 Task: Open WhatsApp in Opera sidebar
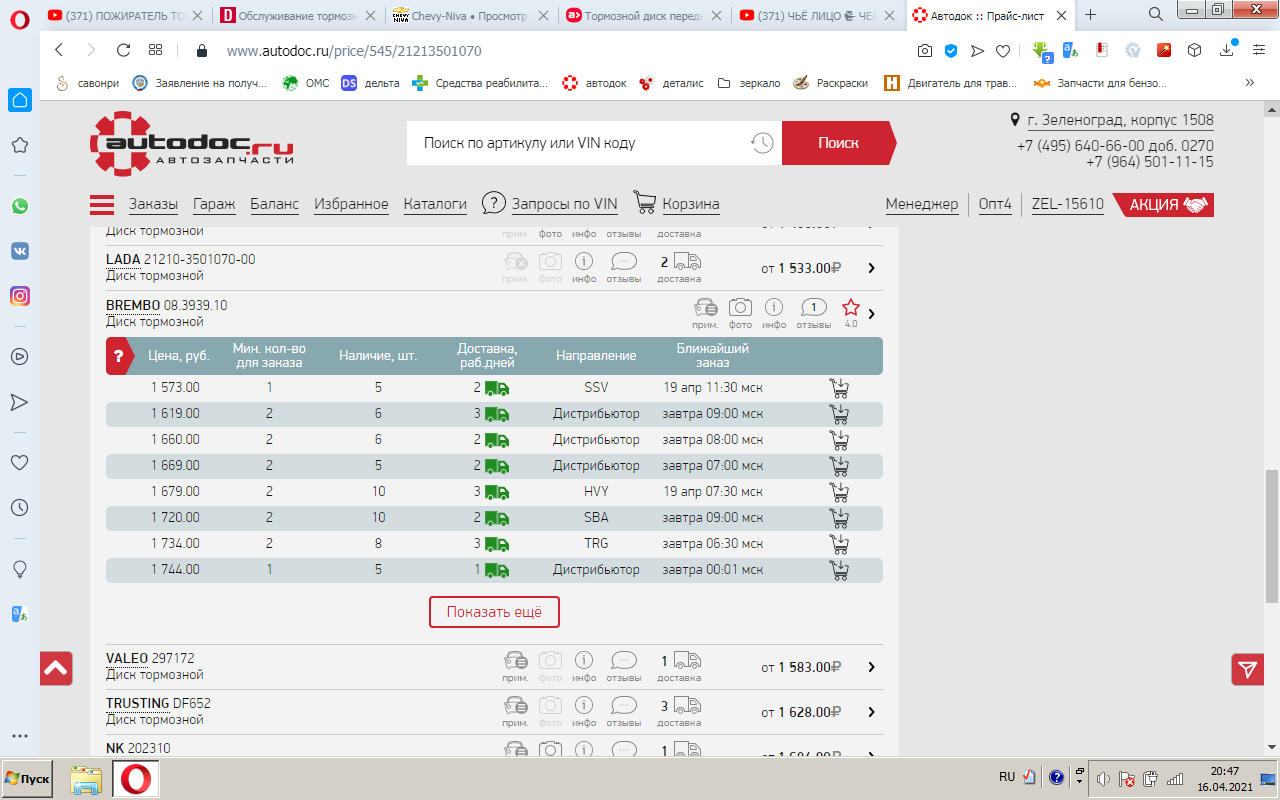[19, 206]
